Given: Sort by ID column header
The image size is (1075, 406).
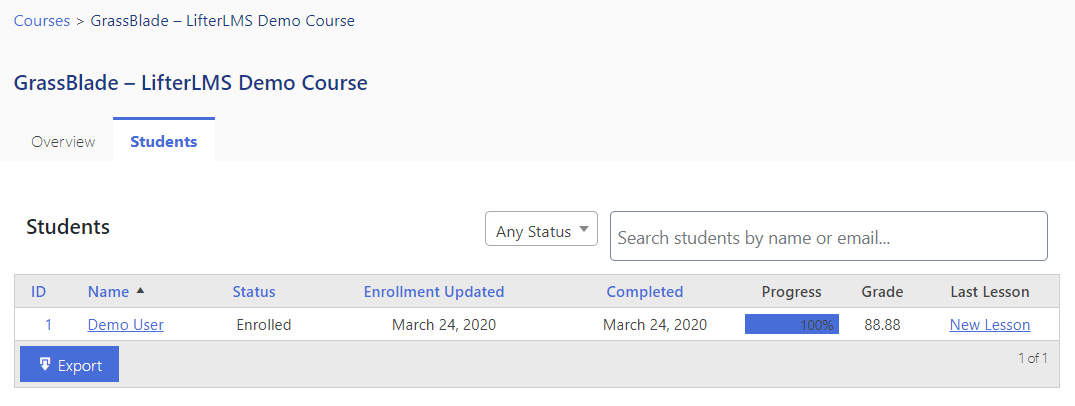Looking at the screenshot, I should [38, 291].
